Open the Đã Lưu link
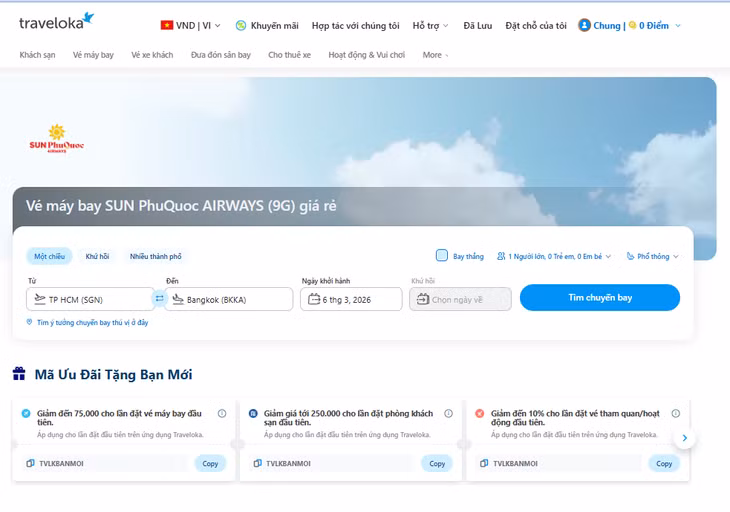Screen dimensions: 730x512 tap(478, 26)
